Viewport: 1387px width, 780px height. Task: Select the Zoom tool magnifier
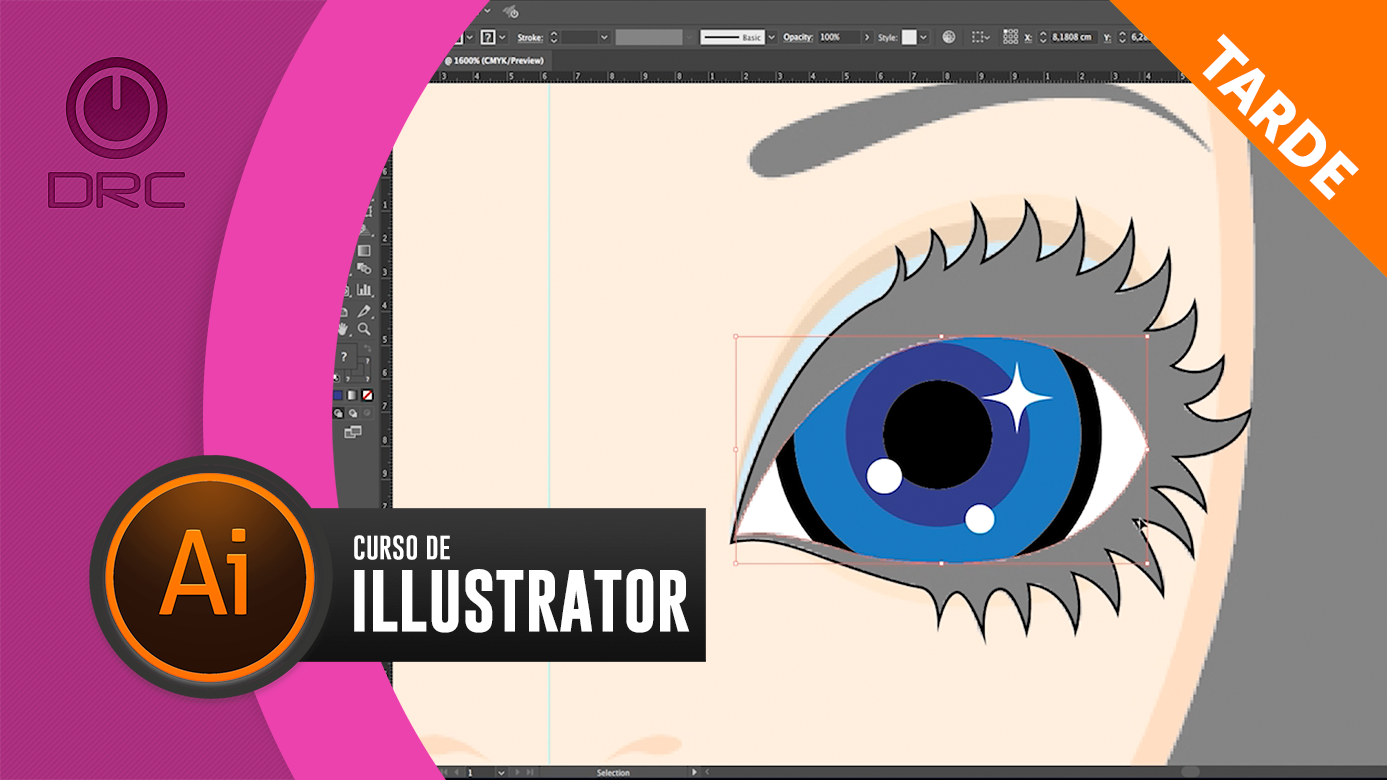pos(364,329)
